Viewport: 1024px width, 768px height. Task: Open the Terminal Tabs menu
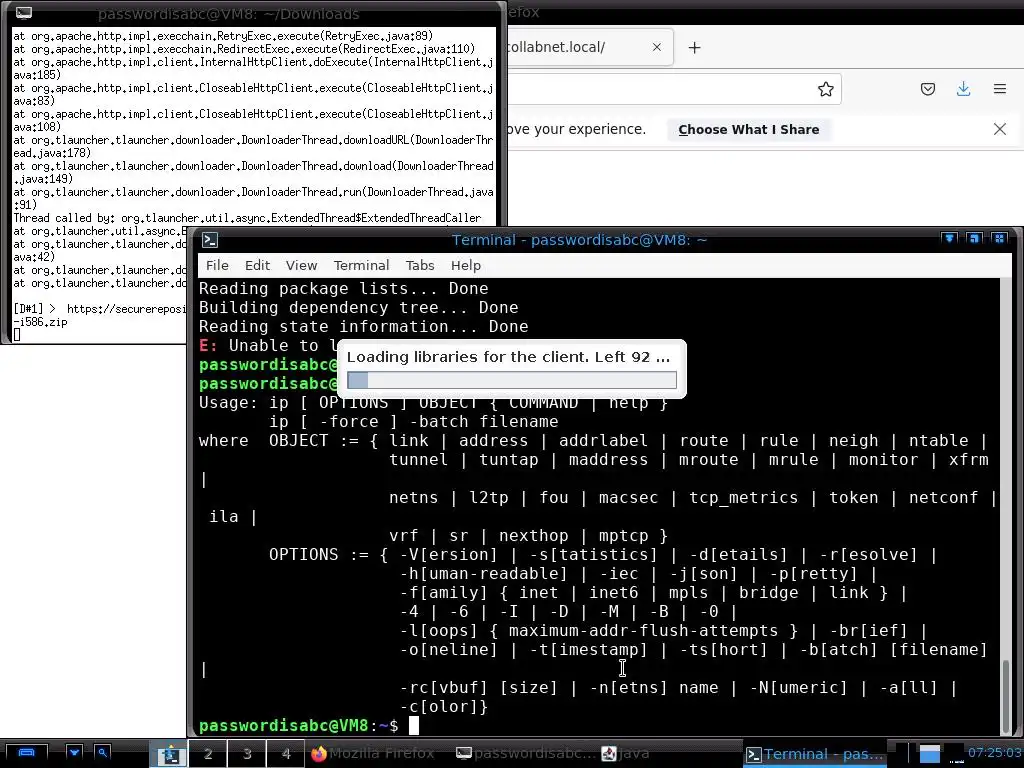click(419, 265)
